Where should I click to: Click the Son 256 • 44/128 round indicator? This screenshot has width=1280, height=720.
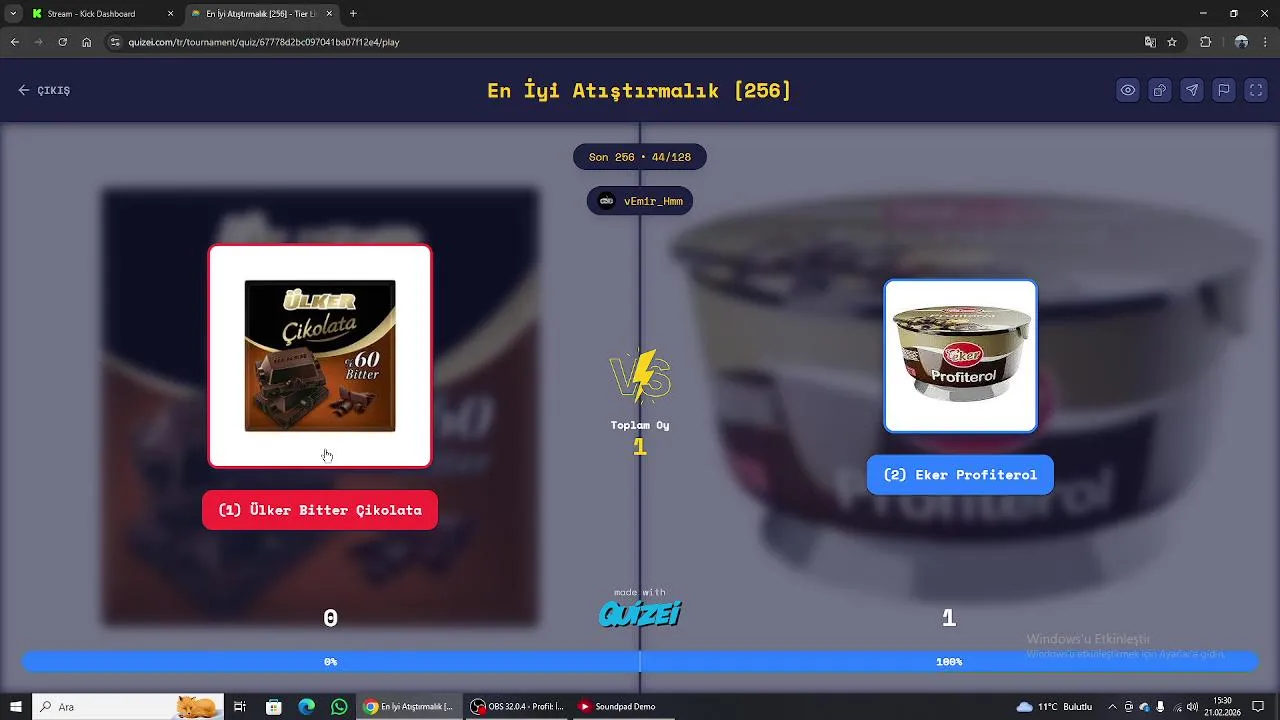pos(640,157)
